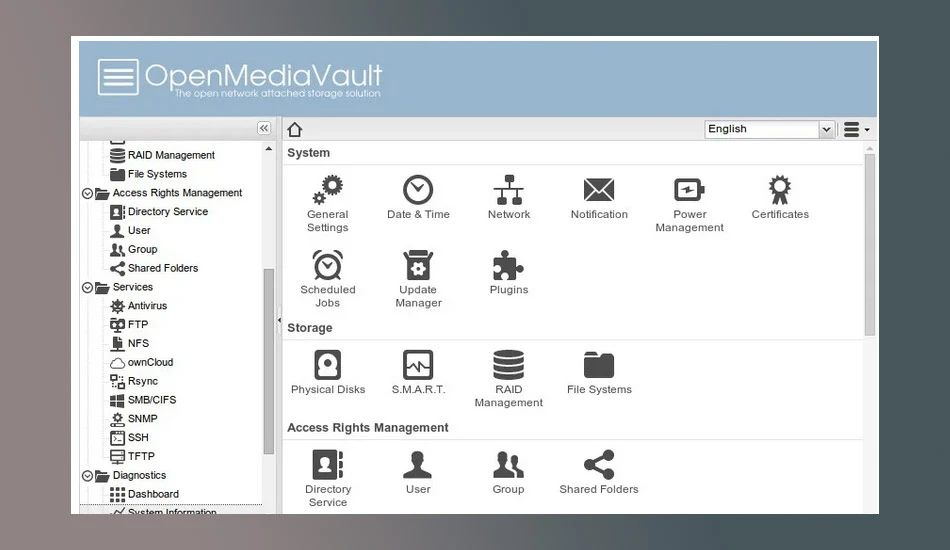Viewport: 950px width, 550px height.
Task: Select Dashboard under Diagnostics
Action: [144, 494]
